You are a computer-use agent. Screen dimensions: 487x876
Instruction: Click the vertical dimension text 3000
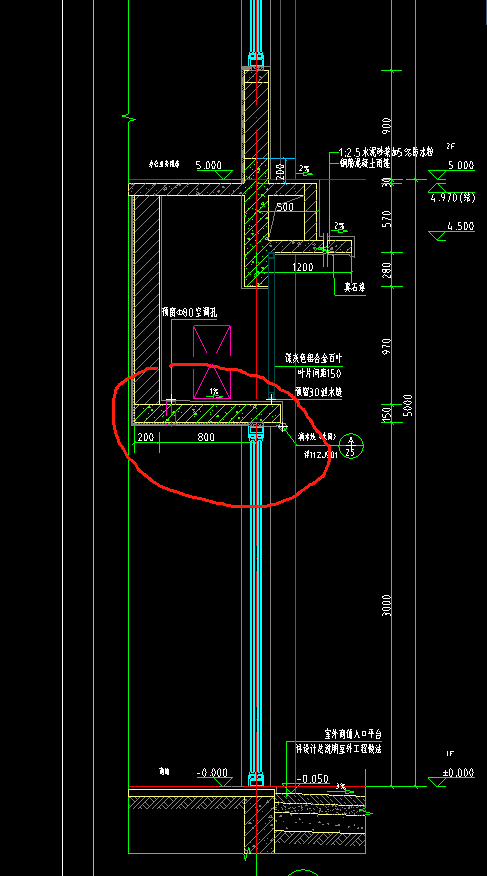pyautogui.click(x=387, y=605)
